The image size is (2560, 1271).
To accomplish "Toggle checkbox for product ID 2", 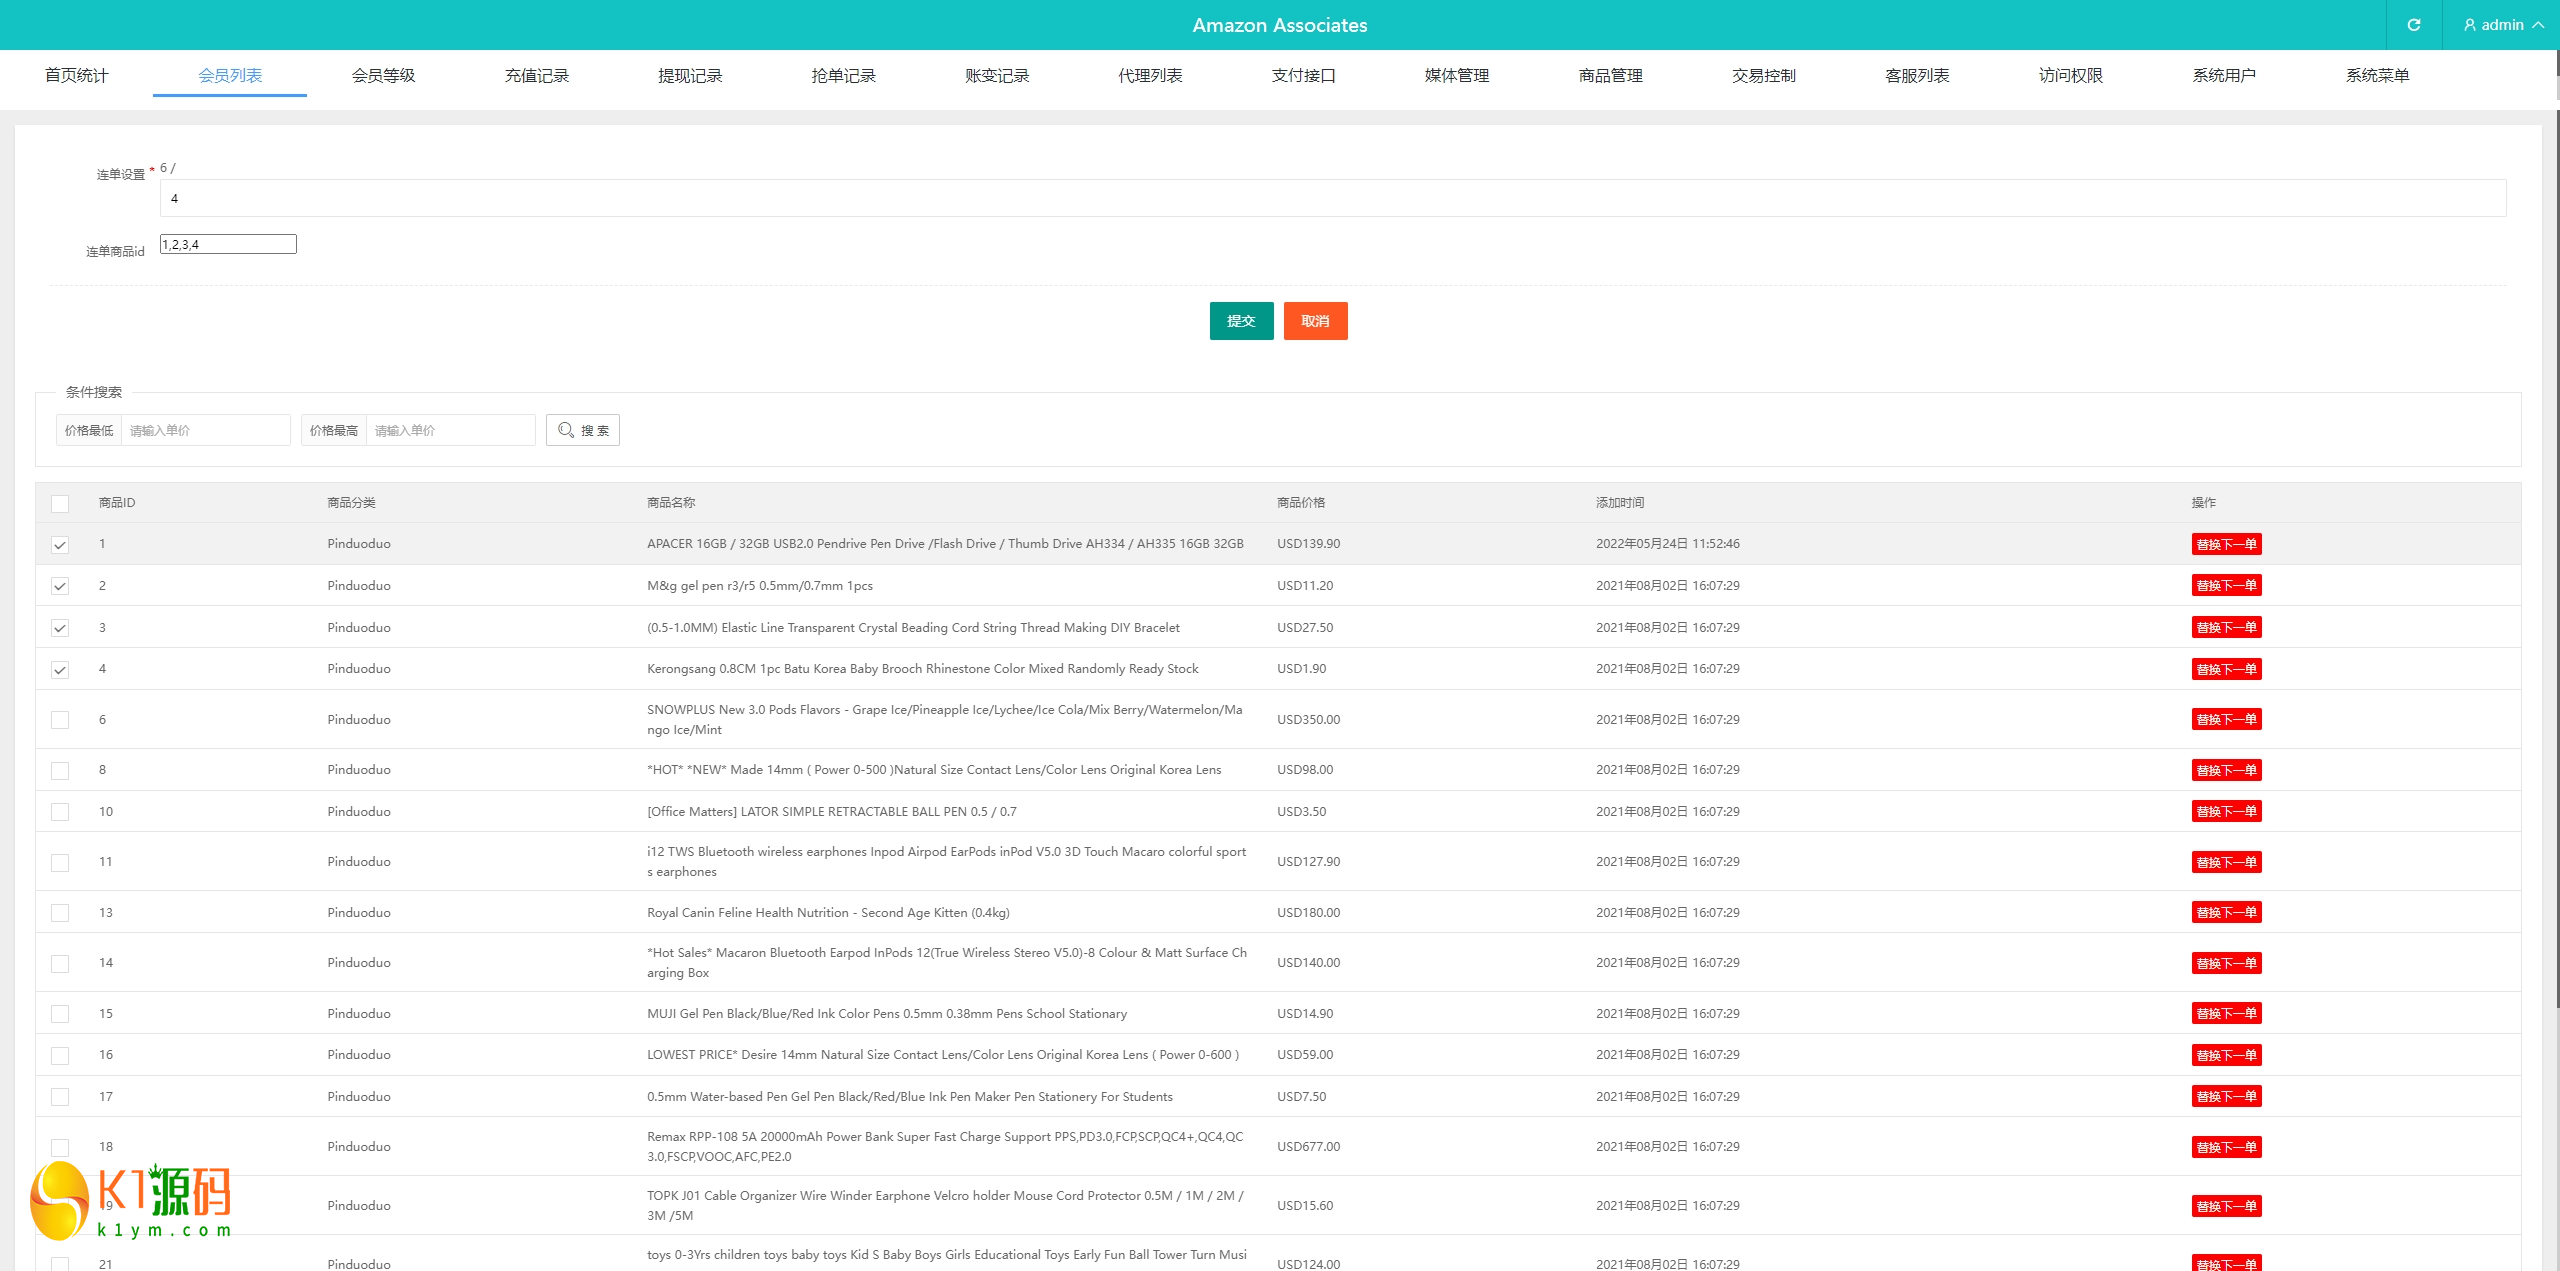I will pos(59,586).
